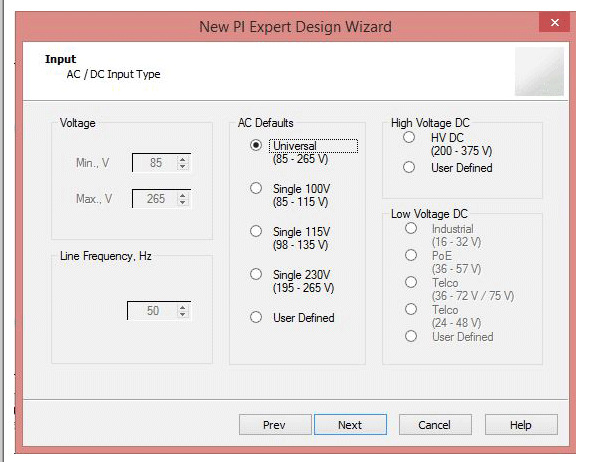Select User Defined under High Voltage DC
594x462 pixels.
(409, 167)
